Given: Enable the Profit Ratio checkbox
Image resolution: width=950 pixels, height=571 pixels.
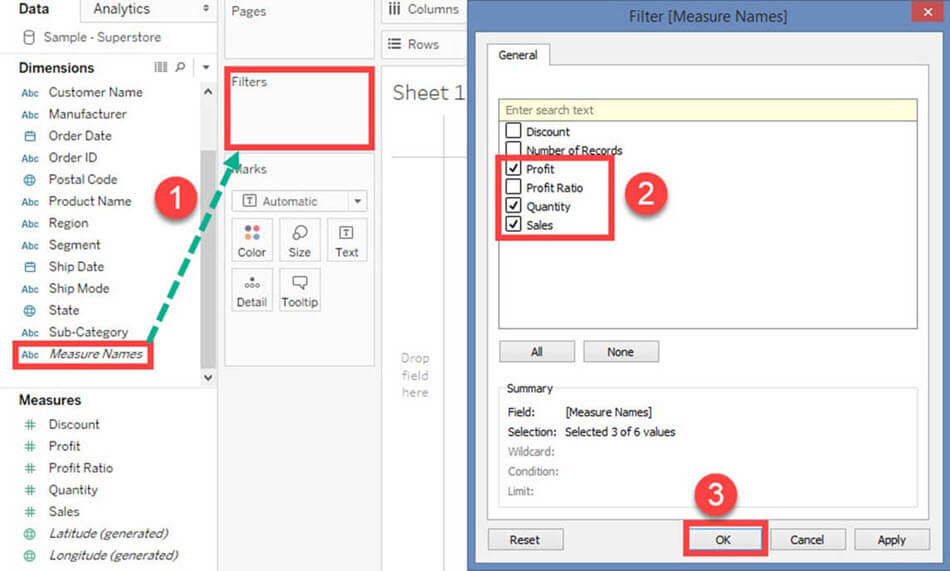Looking at the screenshot, I should [x=513, y=188].
